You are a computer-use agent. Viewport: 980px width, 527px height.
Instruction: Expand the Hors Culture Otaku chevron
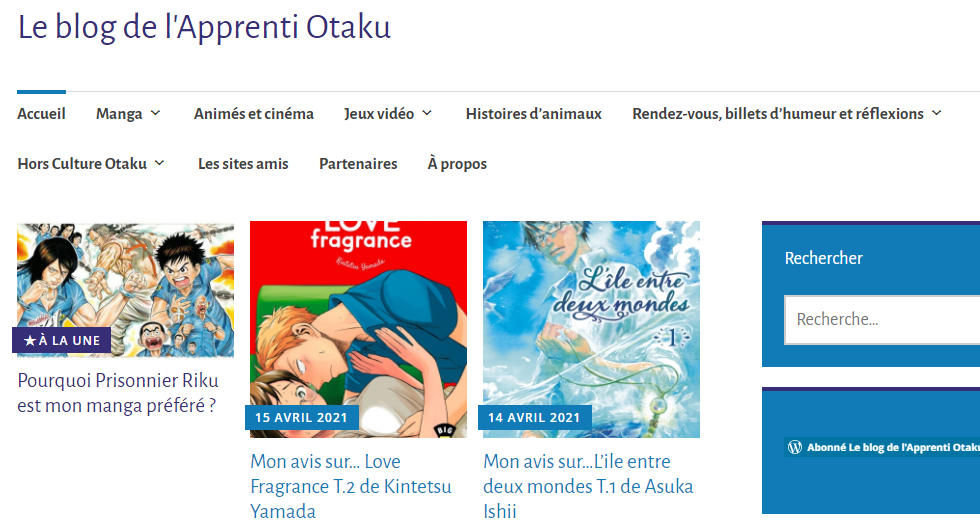coord(159,163)
